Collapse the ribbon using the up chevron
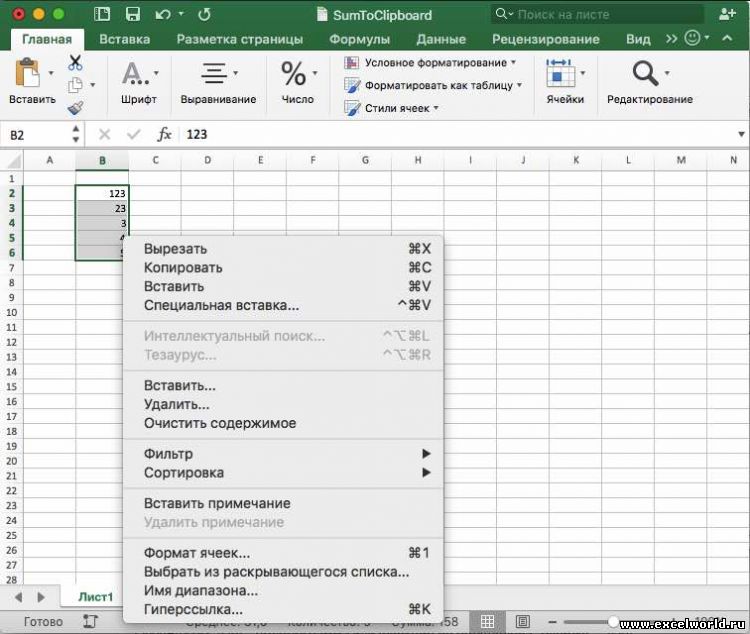The width and height of the screenshot is (750, 634). (x=727, y=38)
